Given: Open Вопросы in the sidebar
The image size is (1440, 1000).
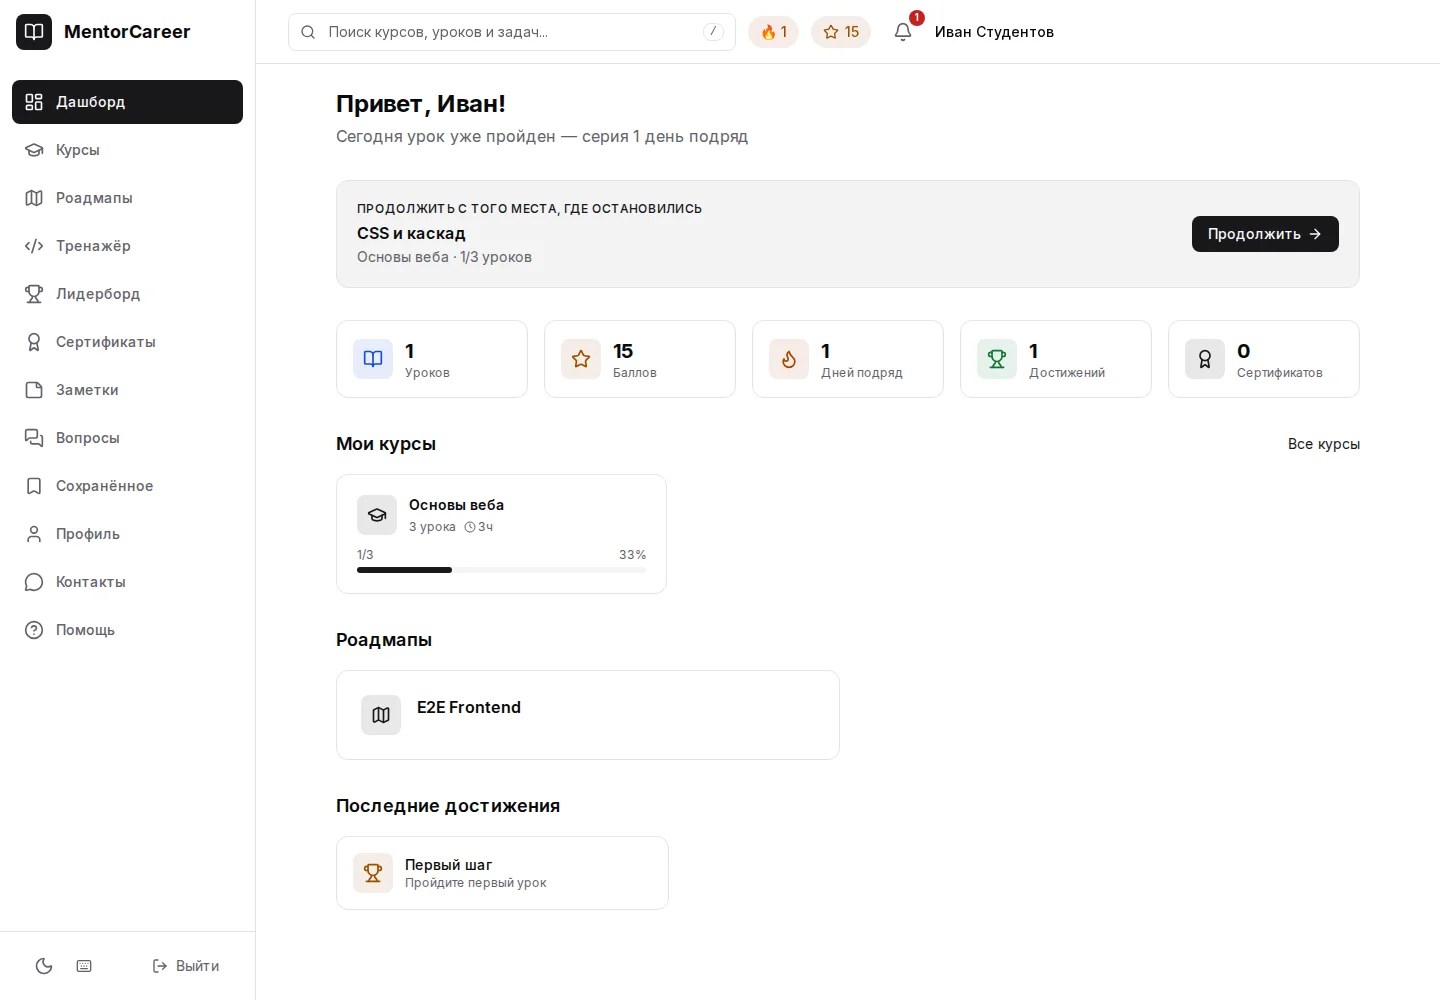Looking at the screenshot, I should [x=127, y=438].
